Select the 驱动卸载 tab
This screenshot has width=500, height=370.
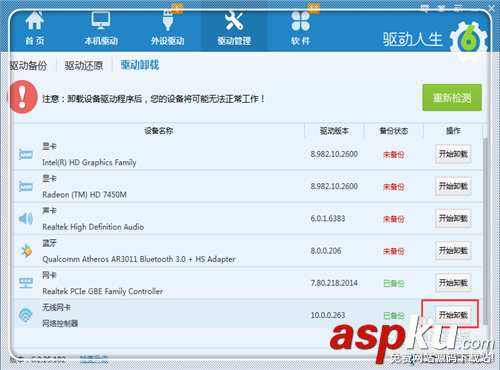point(140,65)
